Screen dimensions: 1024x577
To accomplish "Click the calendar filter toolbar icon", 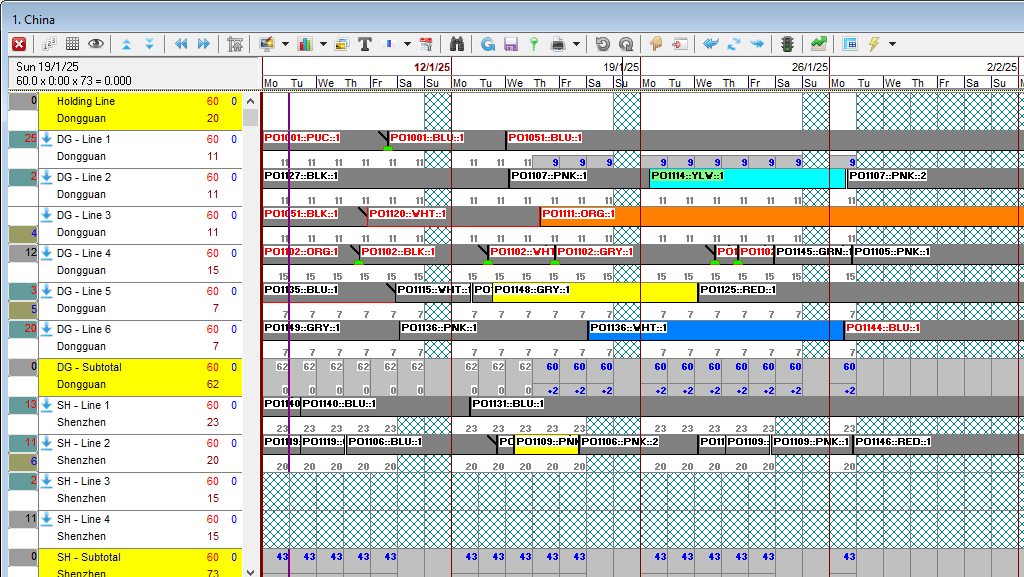I will click(426, 44).
